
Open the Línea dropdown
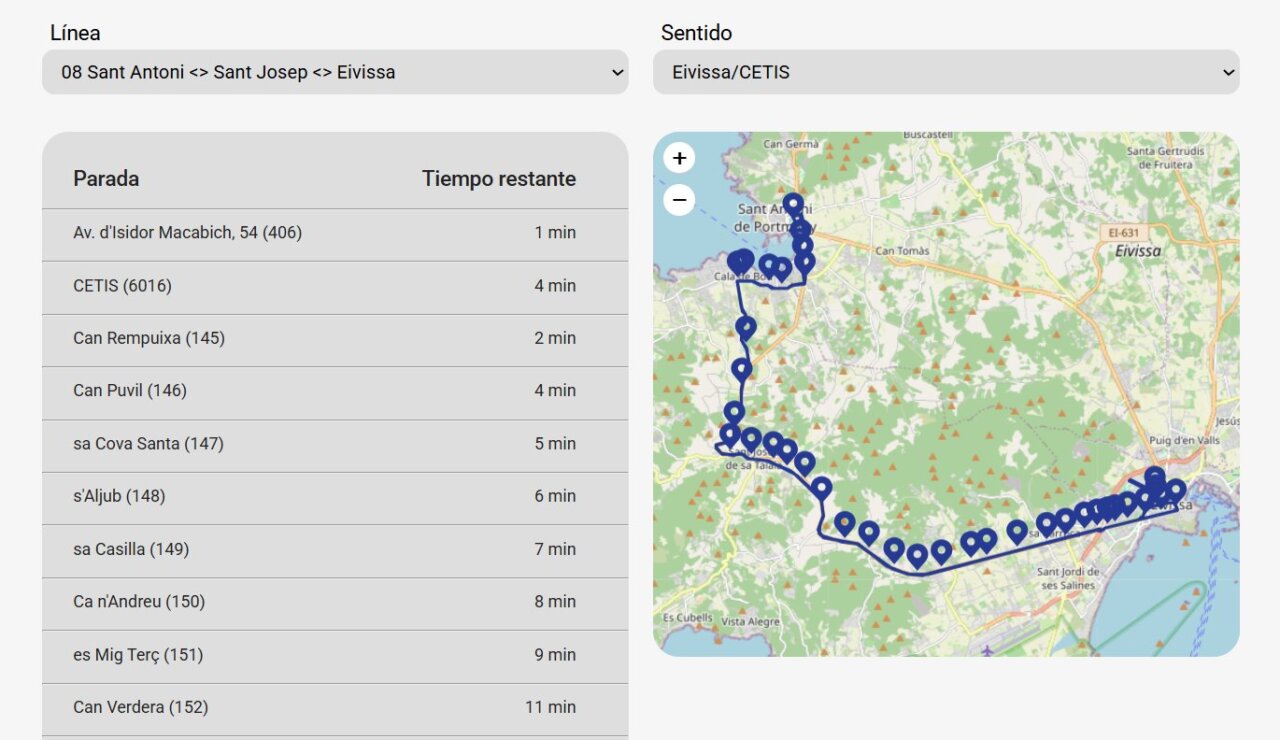tap(335, 72)
